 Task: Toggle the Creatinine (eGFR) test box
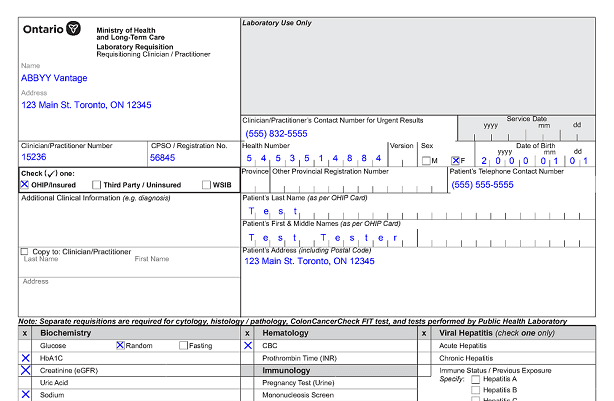coord(25,370)
